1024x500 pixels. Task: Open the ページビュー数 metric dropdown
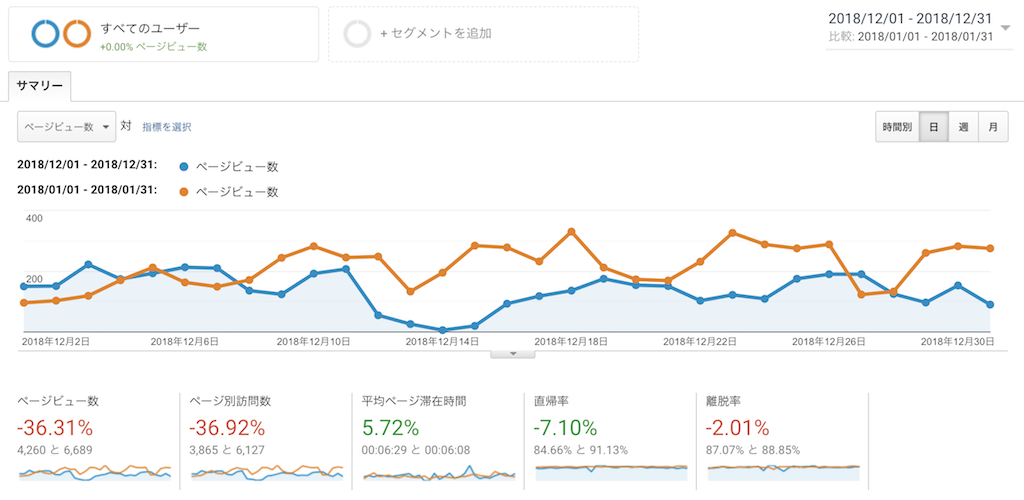click(67, 127)
